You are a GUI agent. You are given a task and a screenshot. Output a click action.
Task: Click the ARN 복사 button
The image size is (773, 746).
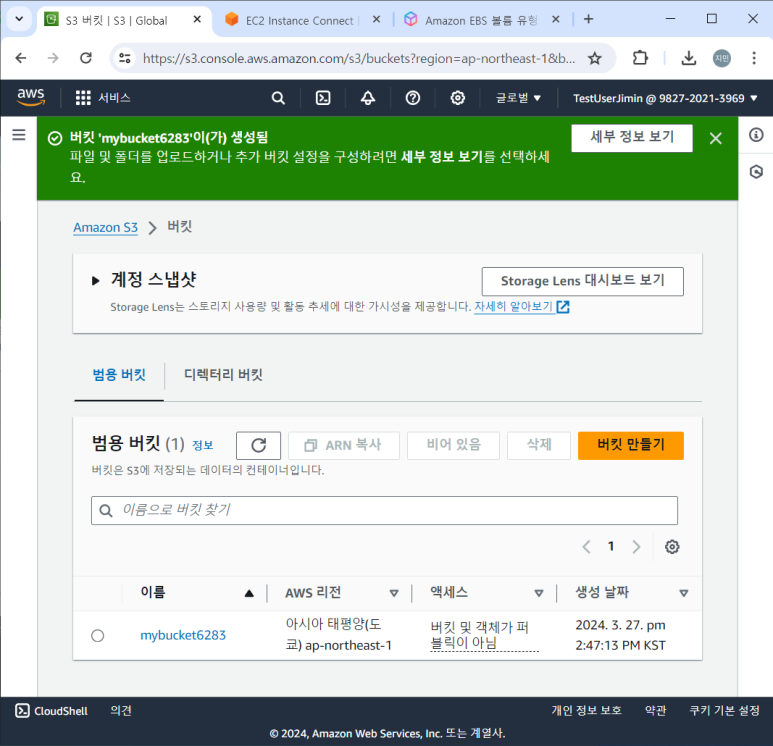344,445
